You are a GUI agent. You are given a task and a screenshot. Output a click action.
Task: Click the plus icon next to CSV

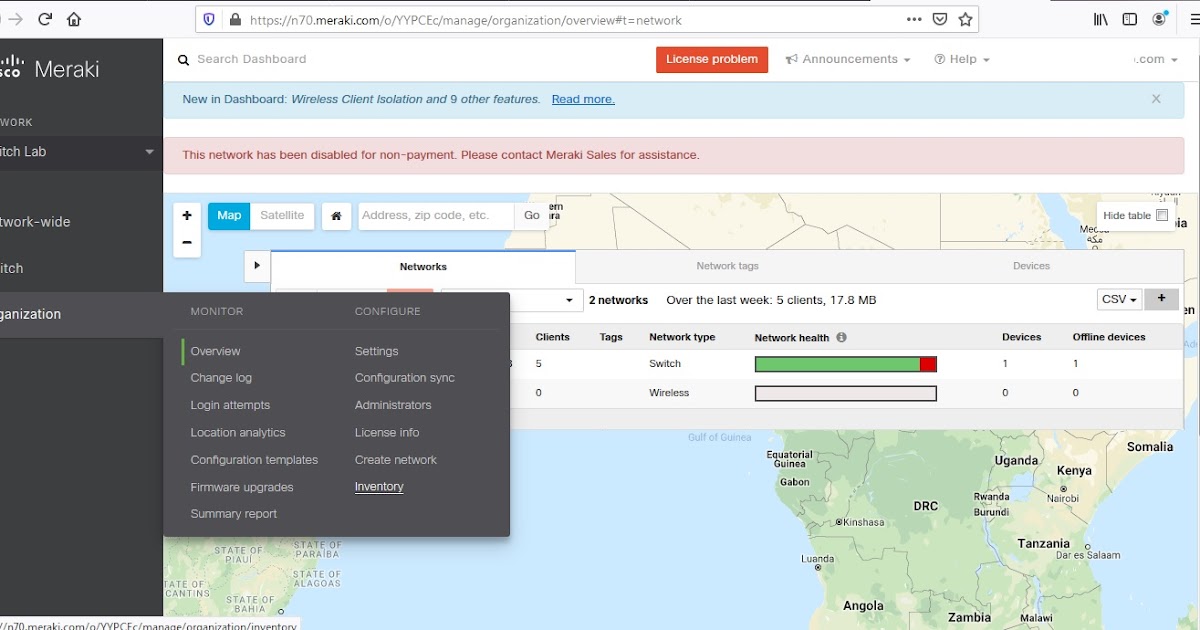point(1161,298)
